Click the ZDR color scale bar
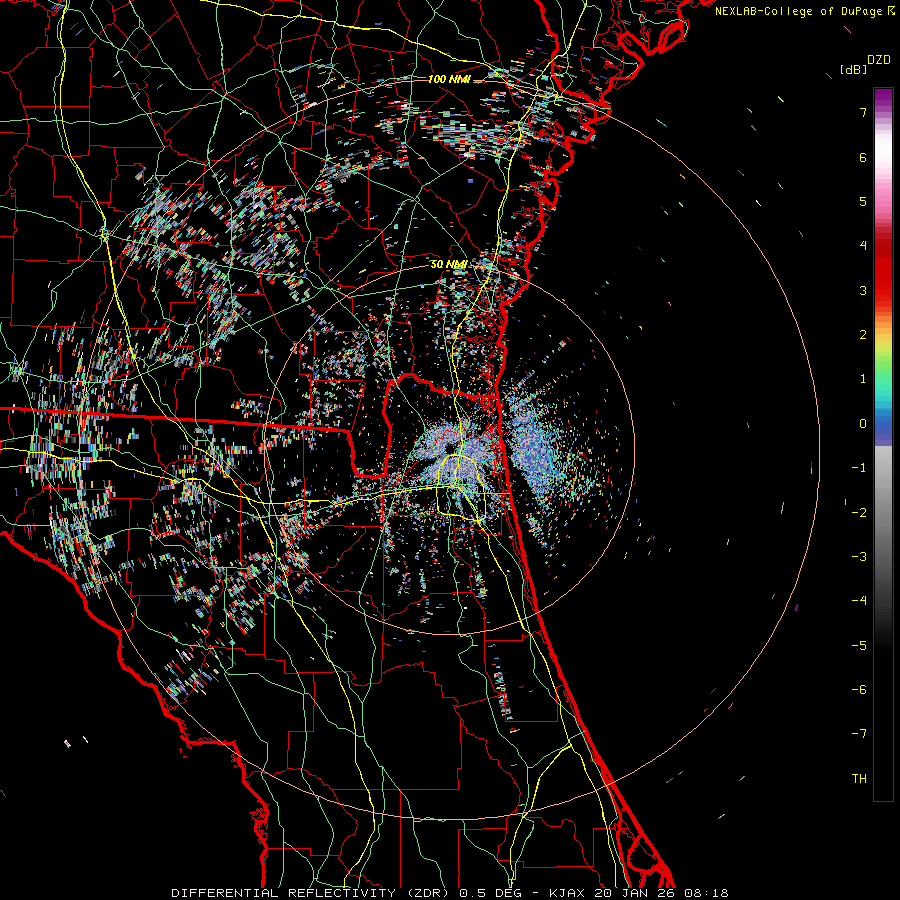The width and height of the screenshot is (900, 900). coord(883,444)
